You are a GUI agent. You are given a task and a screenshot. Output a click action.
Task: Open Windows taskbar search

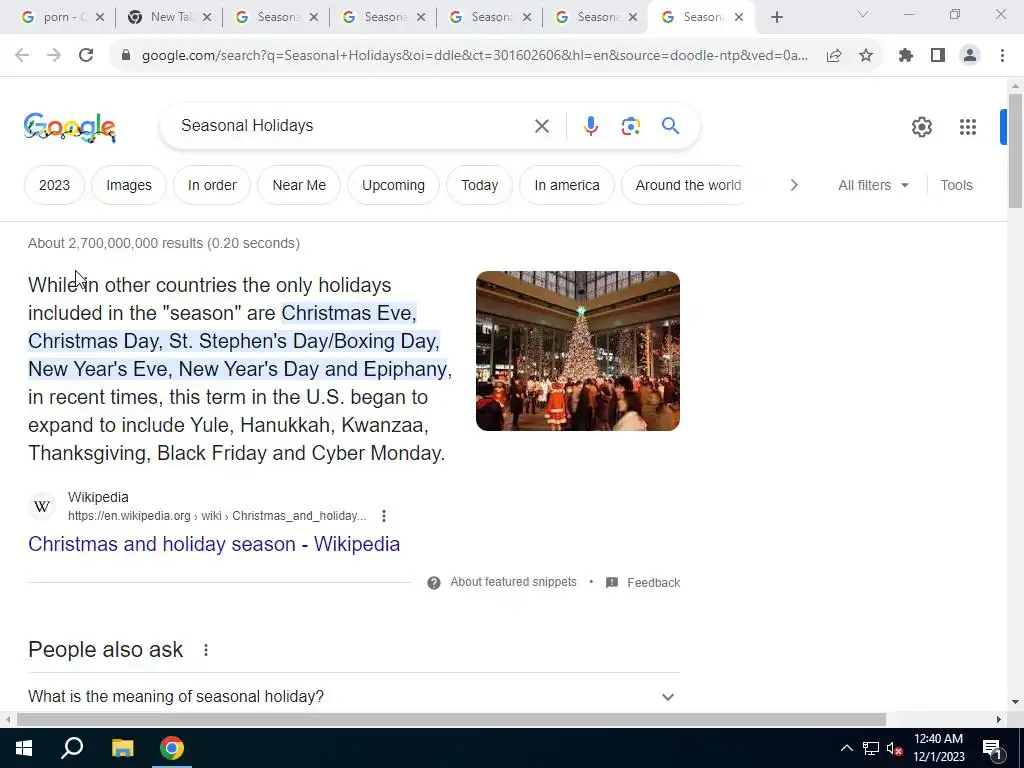coord(72,748)
